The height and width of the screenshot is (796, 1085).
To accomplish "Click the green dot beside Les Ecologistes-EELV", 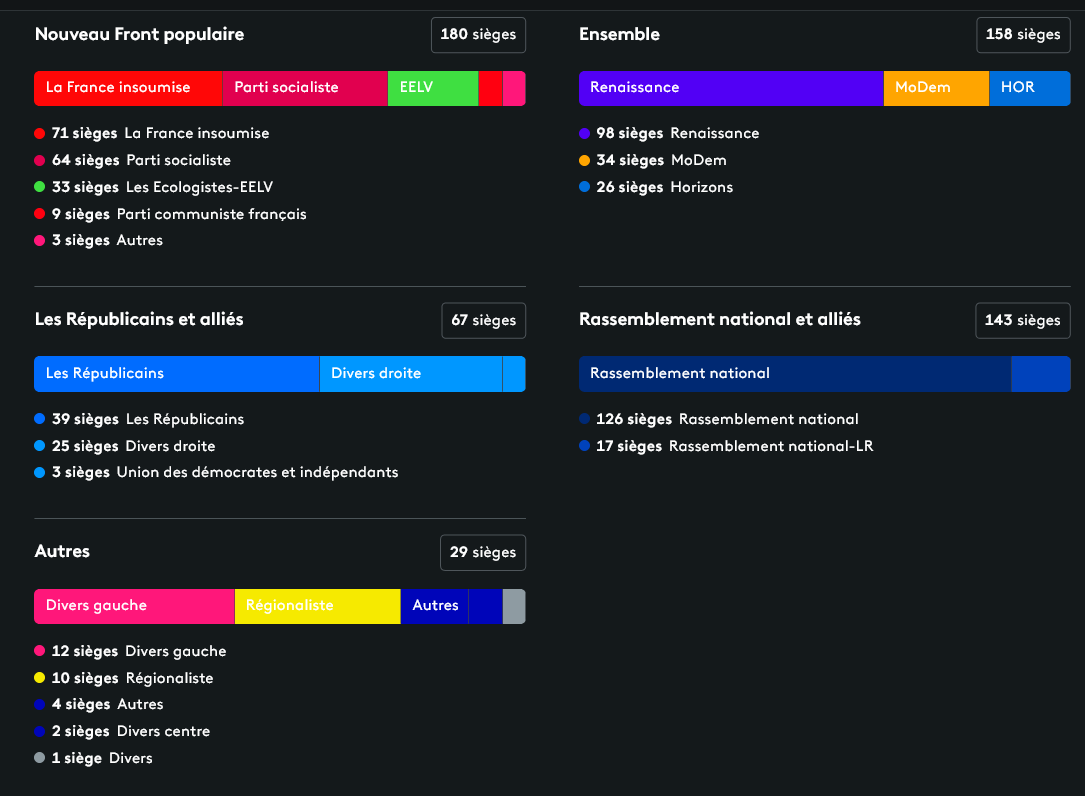I will pos(40,187).
